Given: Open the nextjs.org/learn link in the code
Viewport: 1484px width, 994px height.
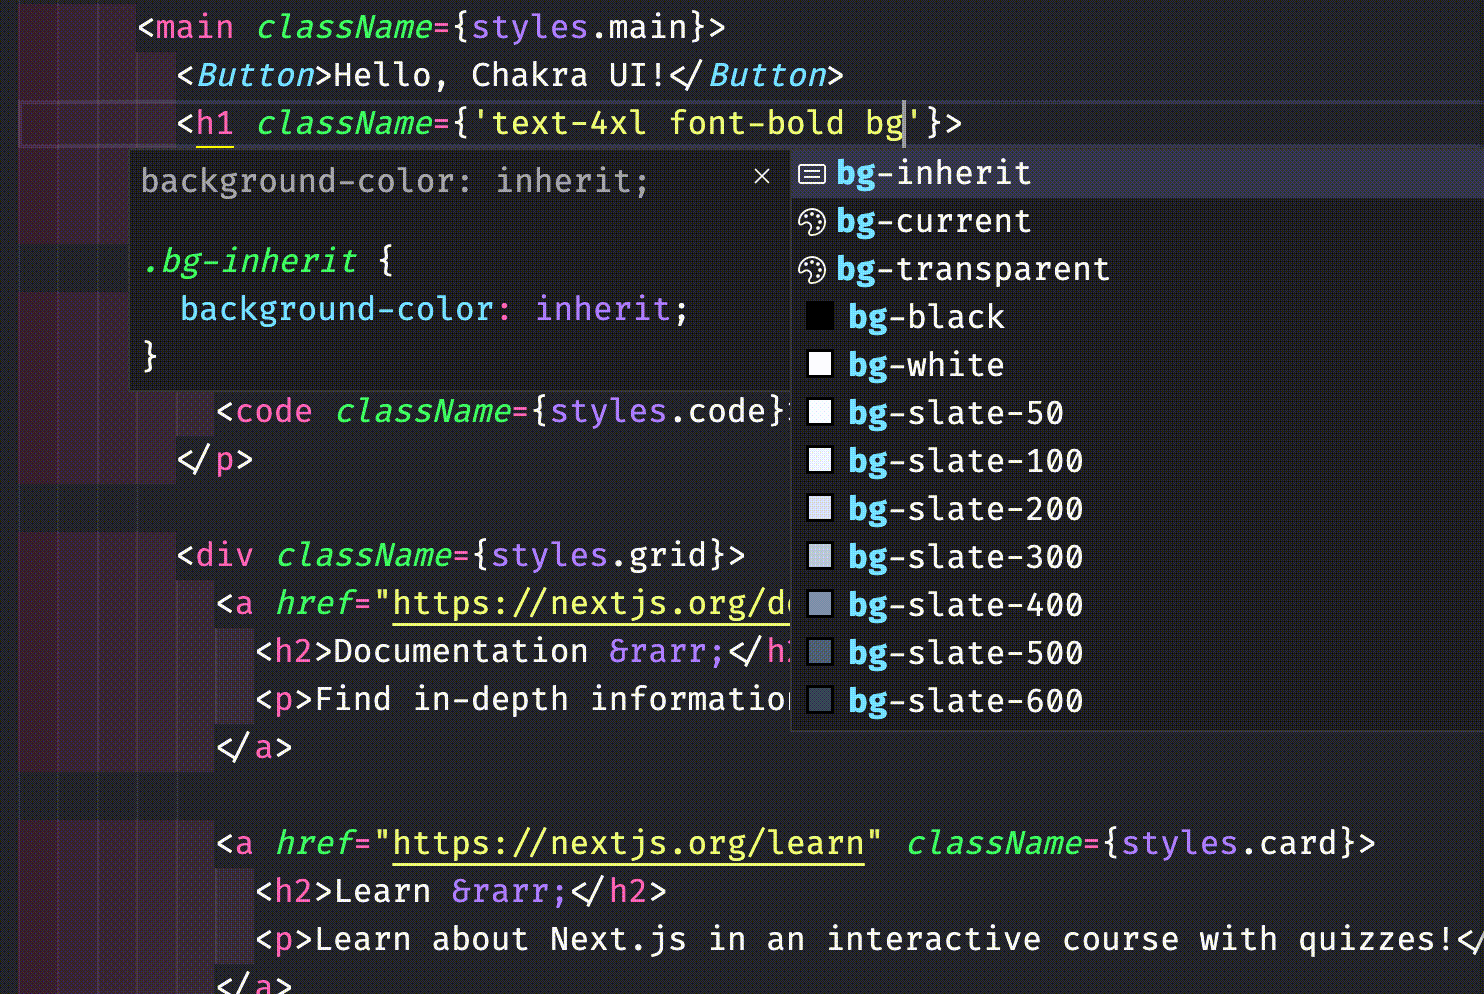Looking at the screenshot, I should coord(628,843).
